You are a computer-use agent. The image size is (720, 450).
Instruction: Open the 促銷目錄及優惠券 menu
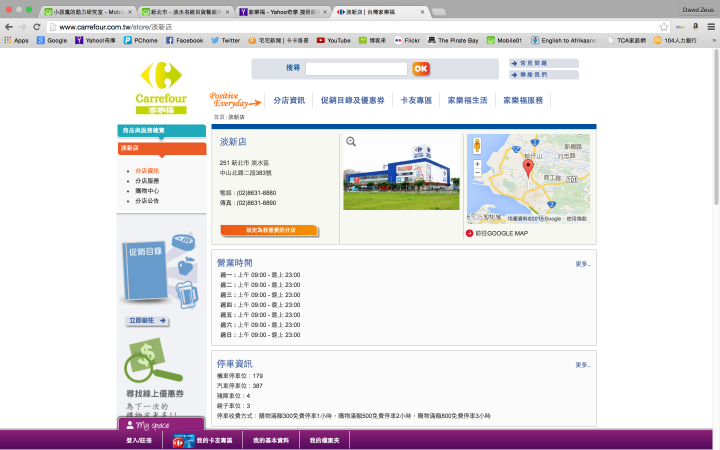click(x=352, y=100)
